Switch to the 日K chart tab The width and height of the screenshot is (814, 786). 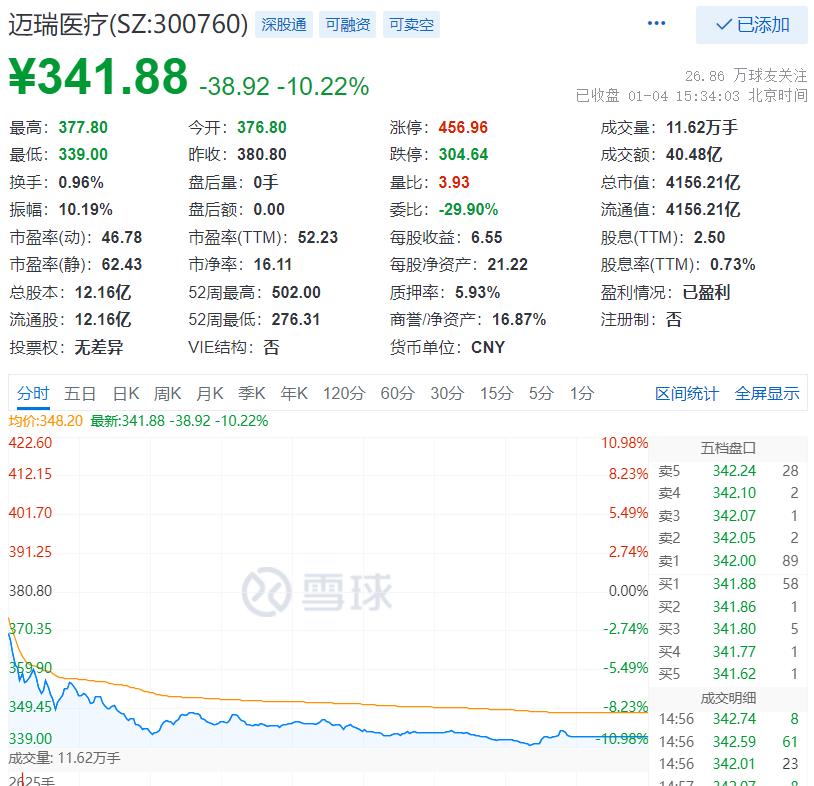(126, 393)
